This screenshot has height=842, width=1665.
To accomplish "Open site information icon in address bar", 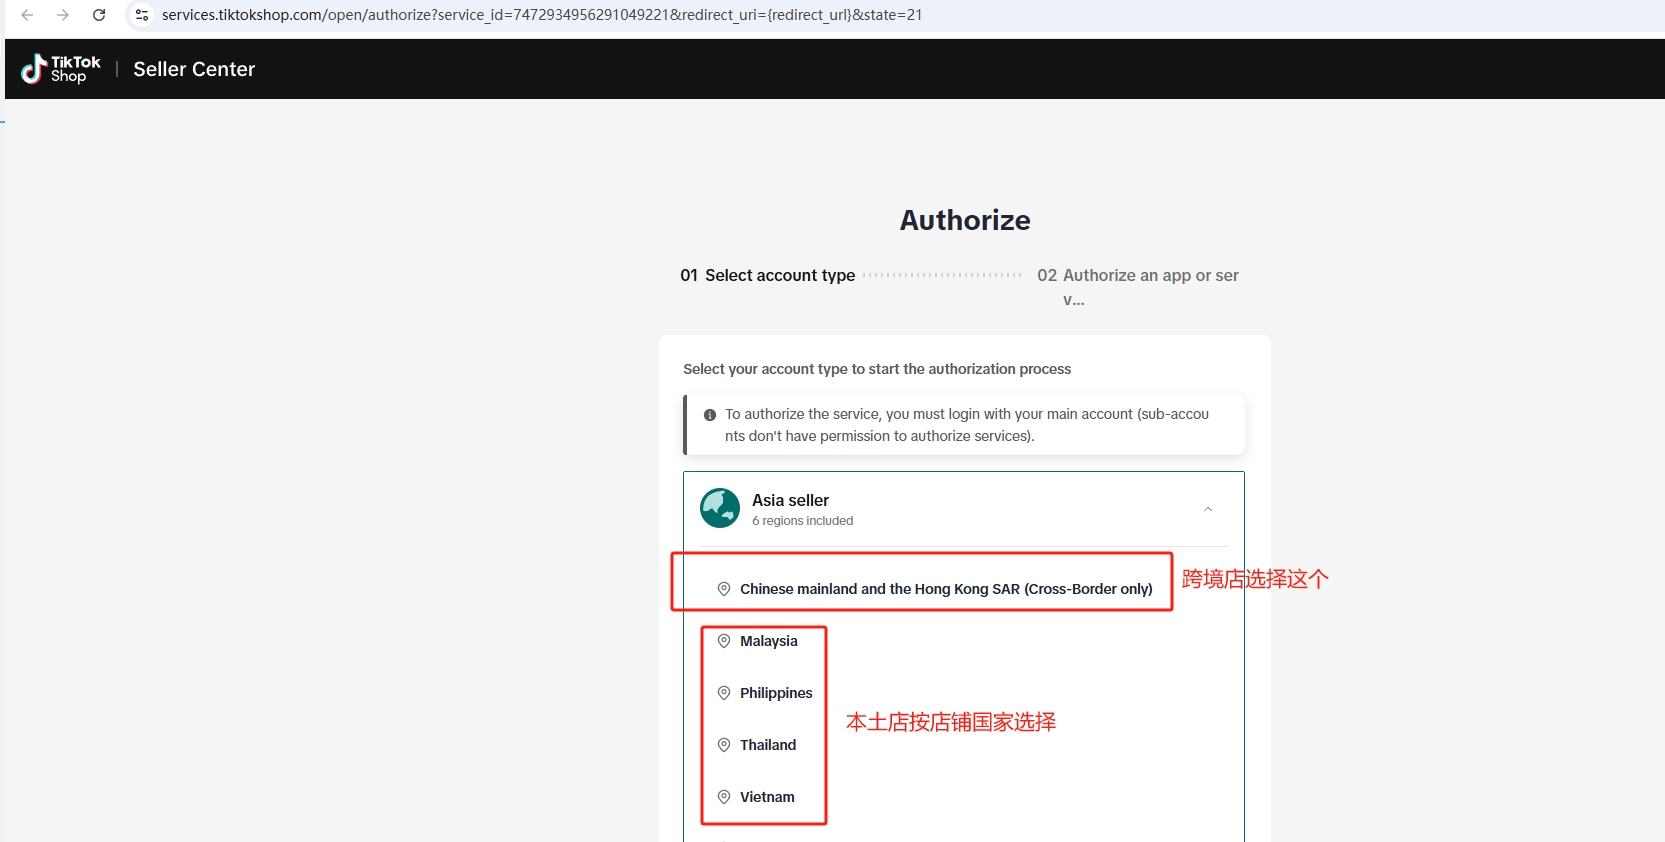I will pyautogui.click(x=142, y=15).
